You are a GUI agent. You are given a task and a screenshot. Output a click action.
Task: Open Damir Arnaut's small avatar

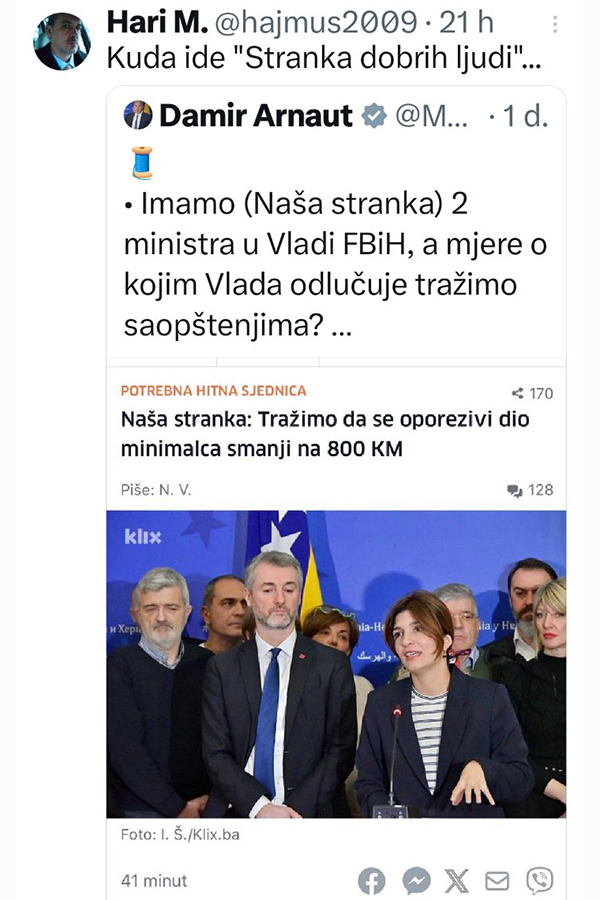click(x=138, y=115)
